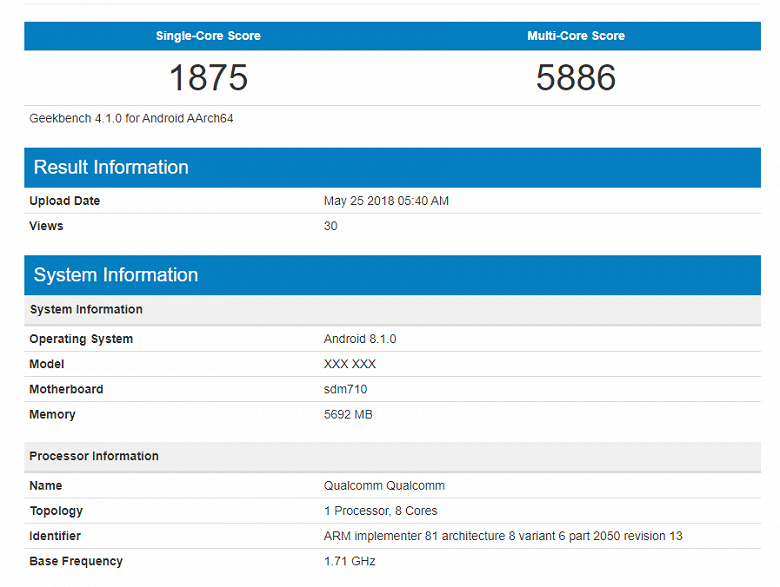Click the 1.71 GHz base frequency value
The image size is (780, 587).
pyautogui.click(x=349, y=561)
